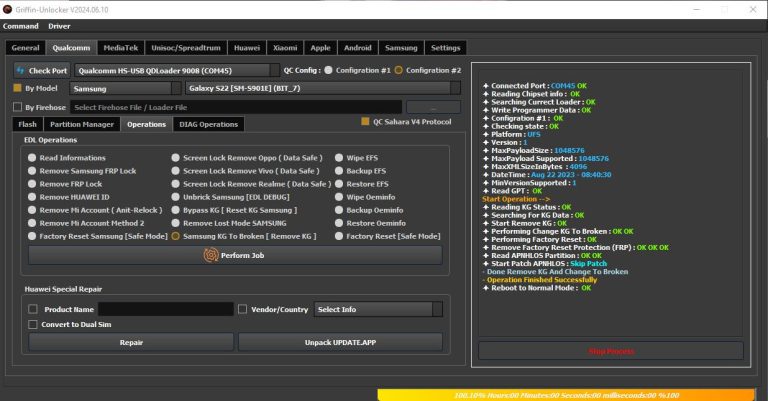768x401 pixels.
Task: Open the Partition Manager tab
Action: [83, 124]
